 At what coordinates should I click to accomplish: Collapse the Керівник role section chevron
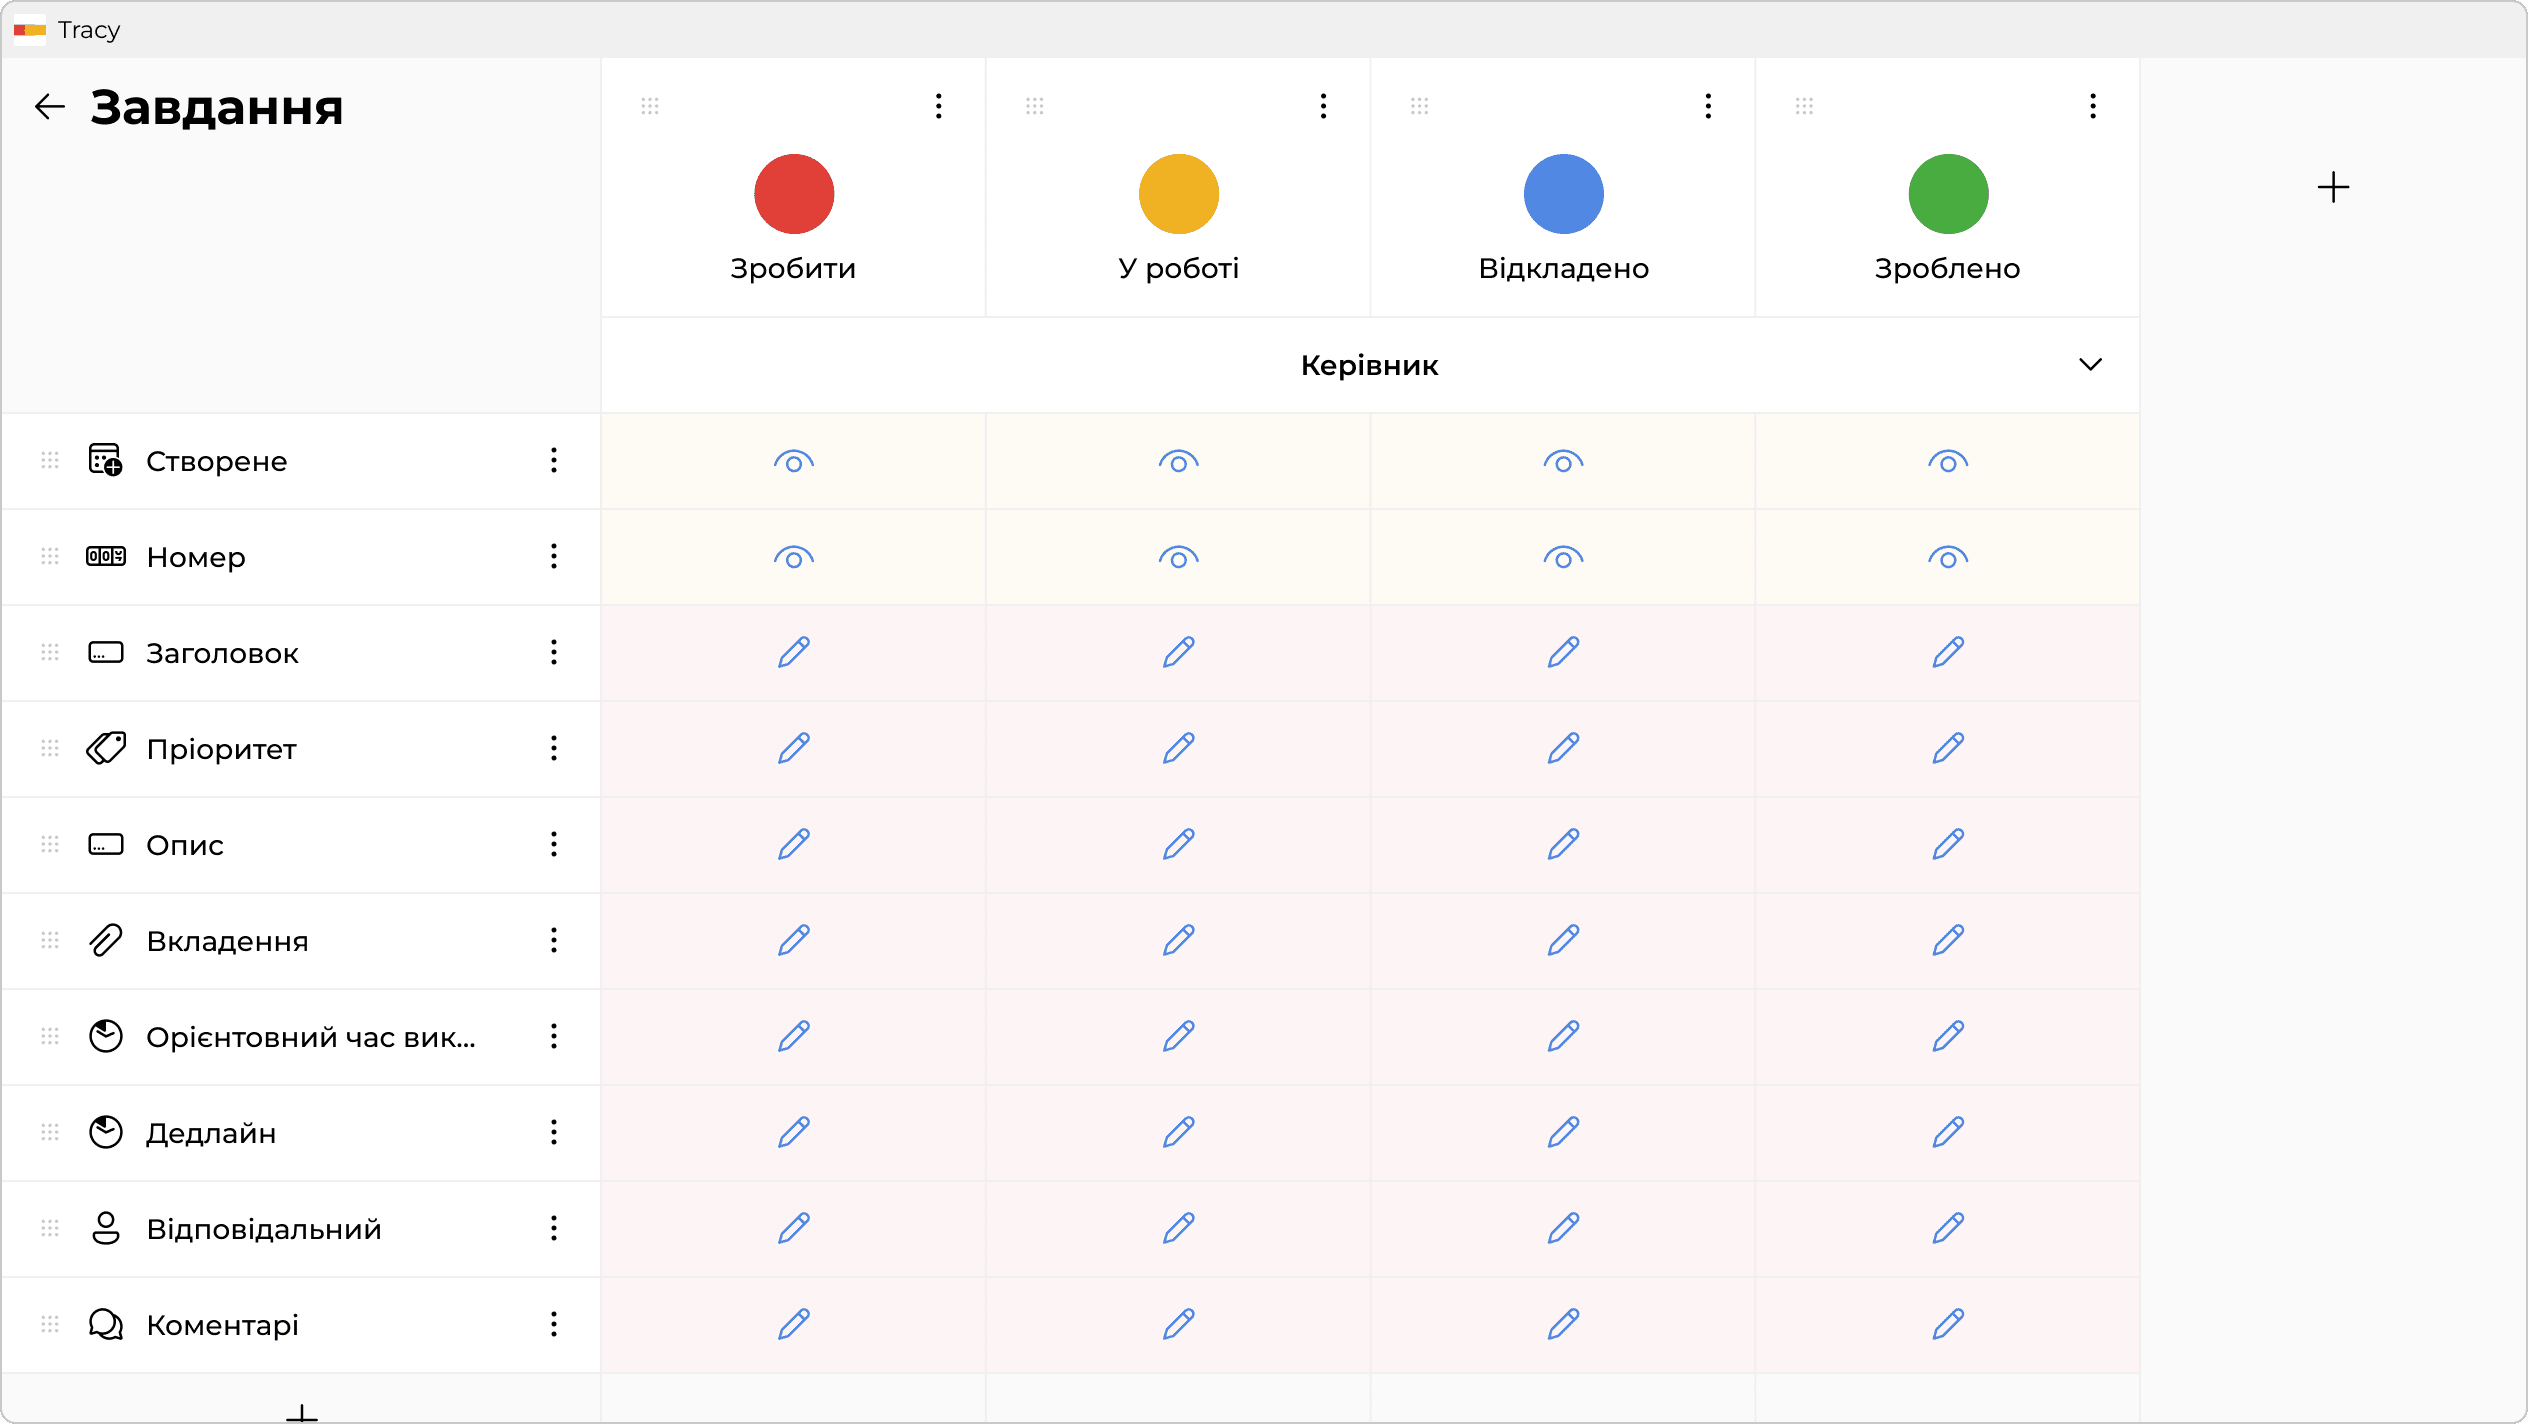coord(2090,364)
